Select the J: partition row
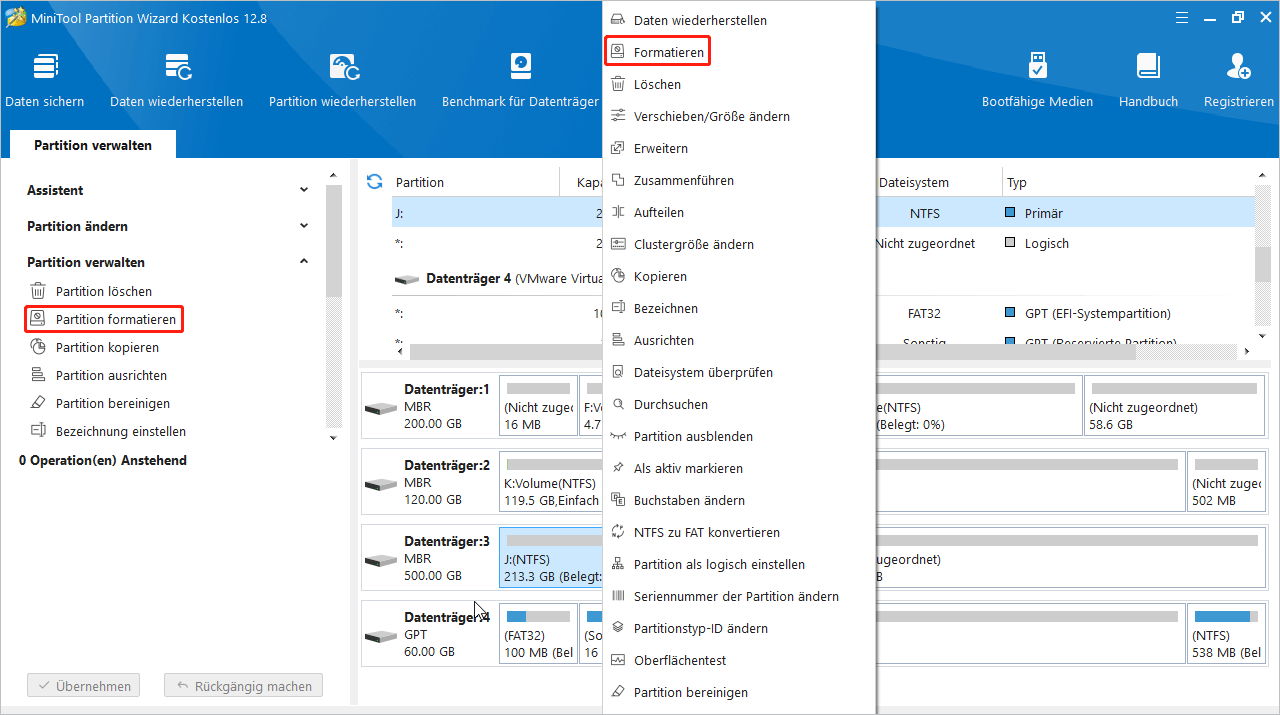 tap(823, 213)
